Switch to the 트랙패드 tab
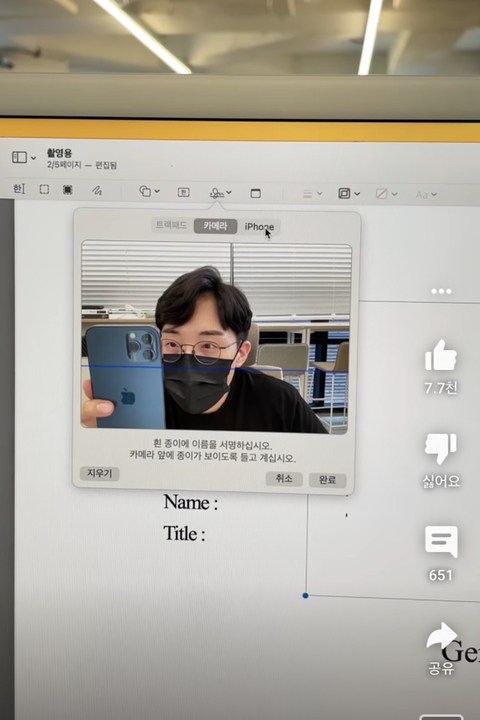 (x=171, y=225)
